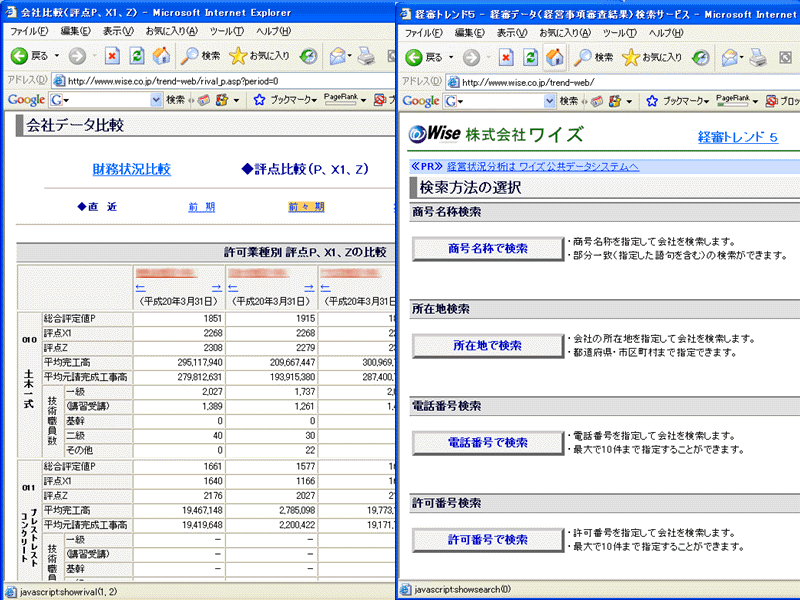The width and height of the screenshot is (800, 600).
Task: Open the PageRank dropdown in the left Google toolbar
Action: pyautogui.click(x=342, y=100)
